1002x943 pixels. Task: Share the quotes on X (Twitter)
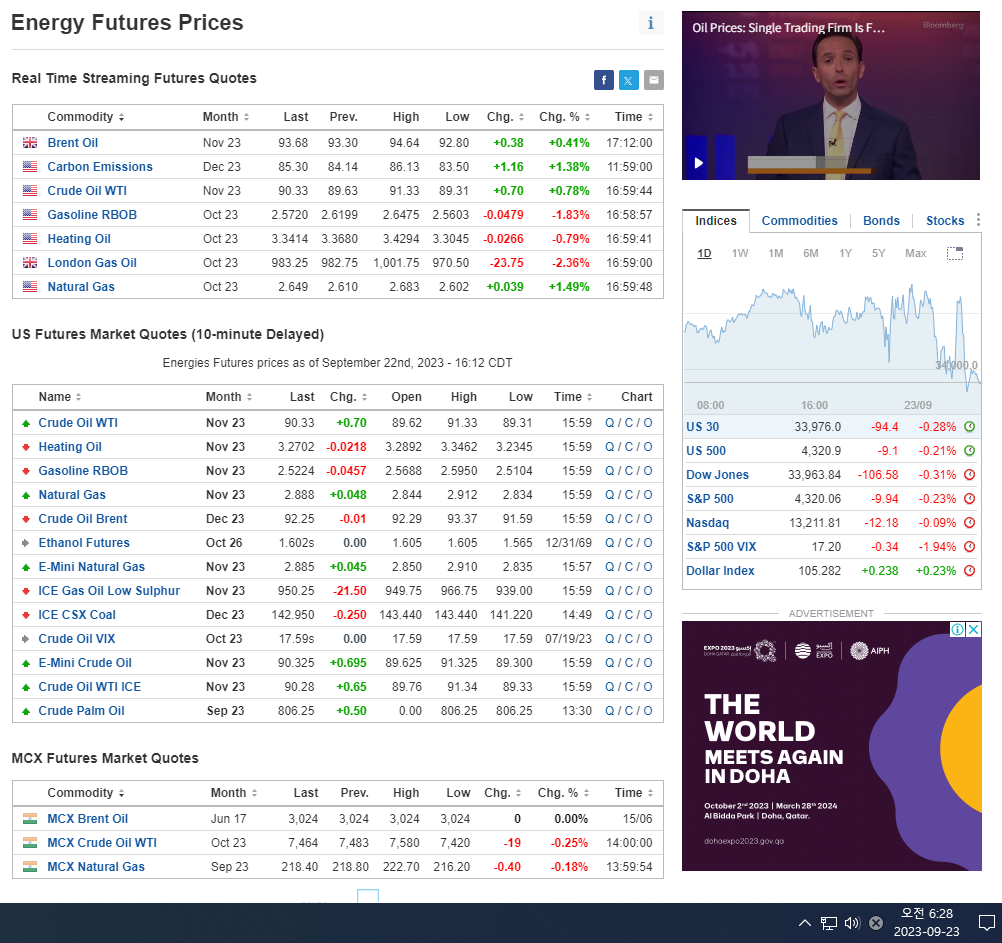(628, 80)
